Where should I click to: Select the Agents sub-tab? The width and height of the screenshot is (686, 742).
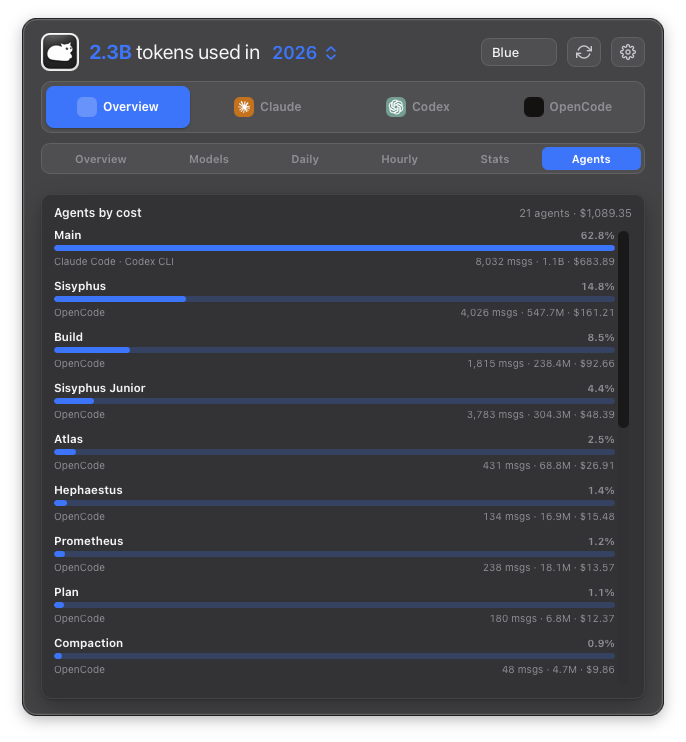click(x=591, y=159)
